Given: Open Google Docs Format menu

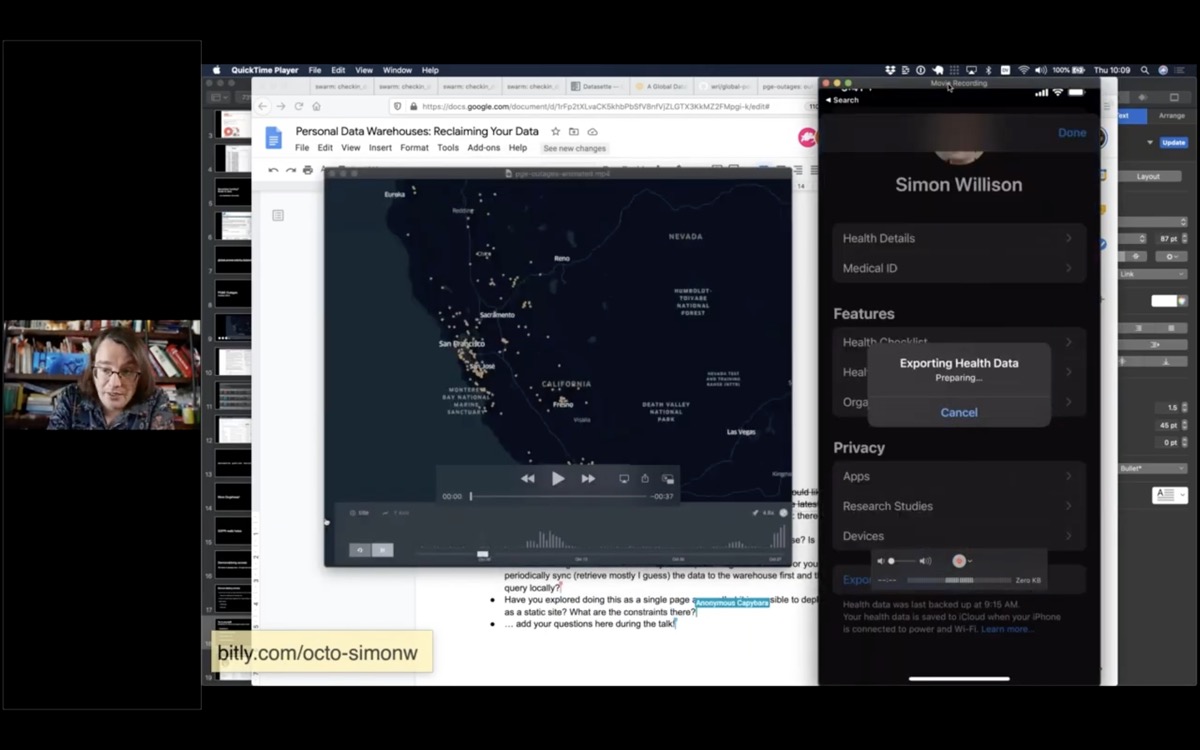Looking at the screenshot, I should click(414, 148).
